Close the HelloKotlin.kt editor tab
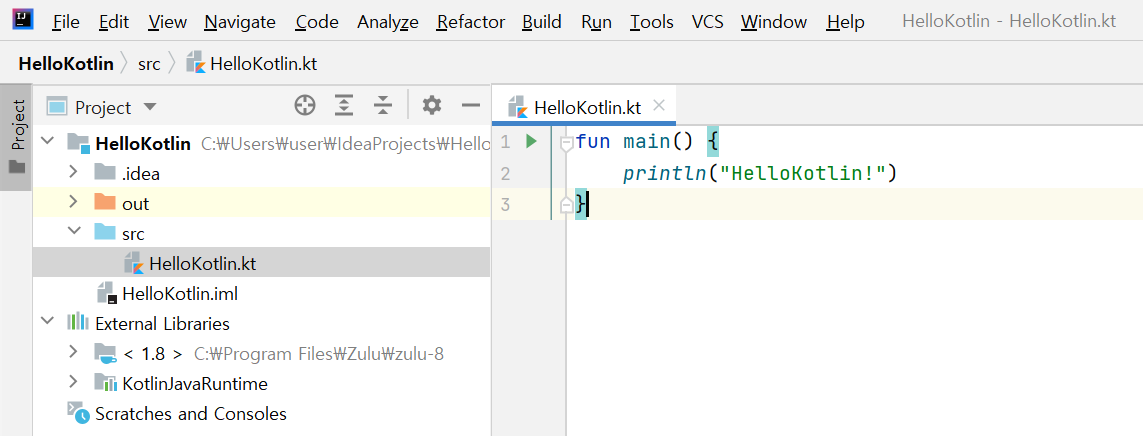This screenshot has height=436, width=1143. point(659,106)
